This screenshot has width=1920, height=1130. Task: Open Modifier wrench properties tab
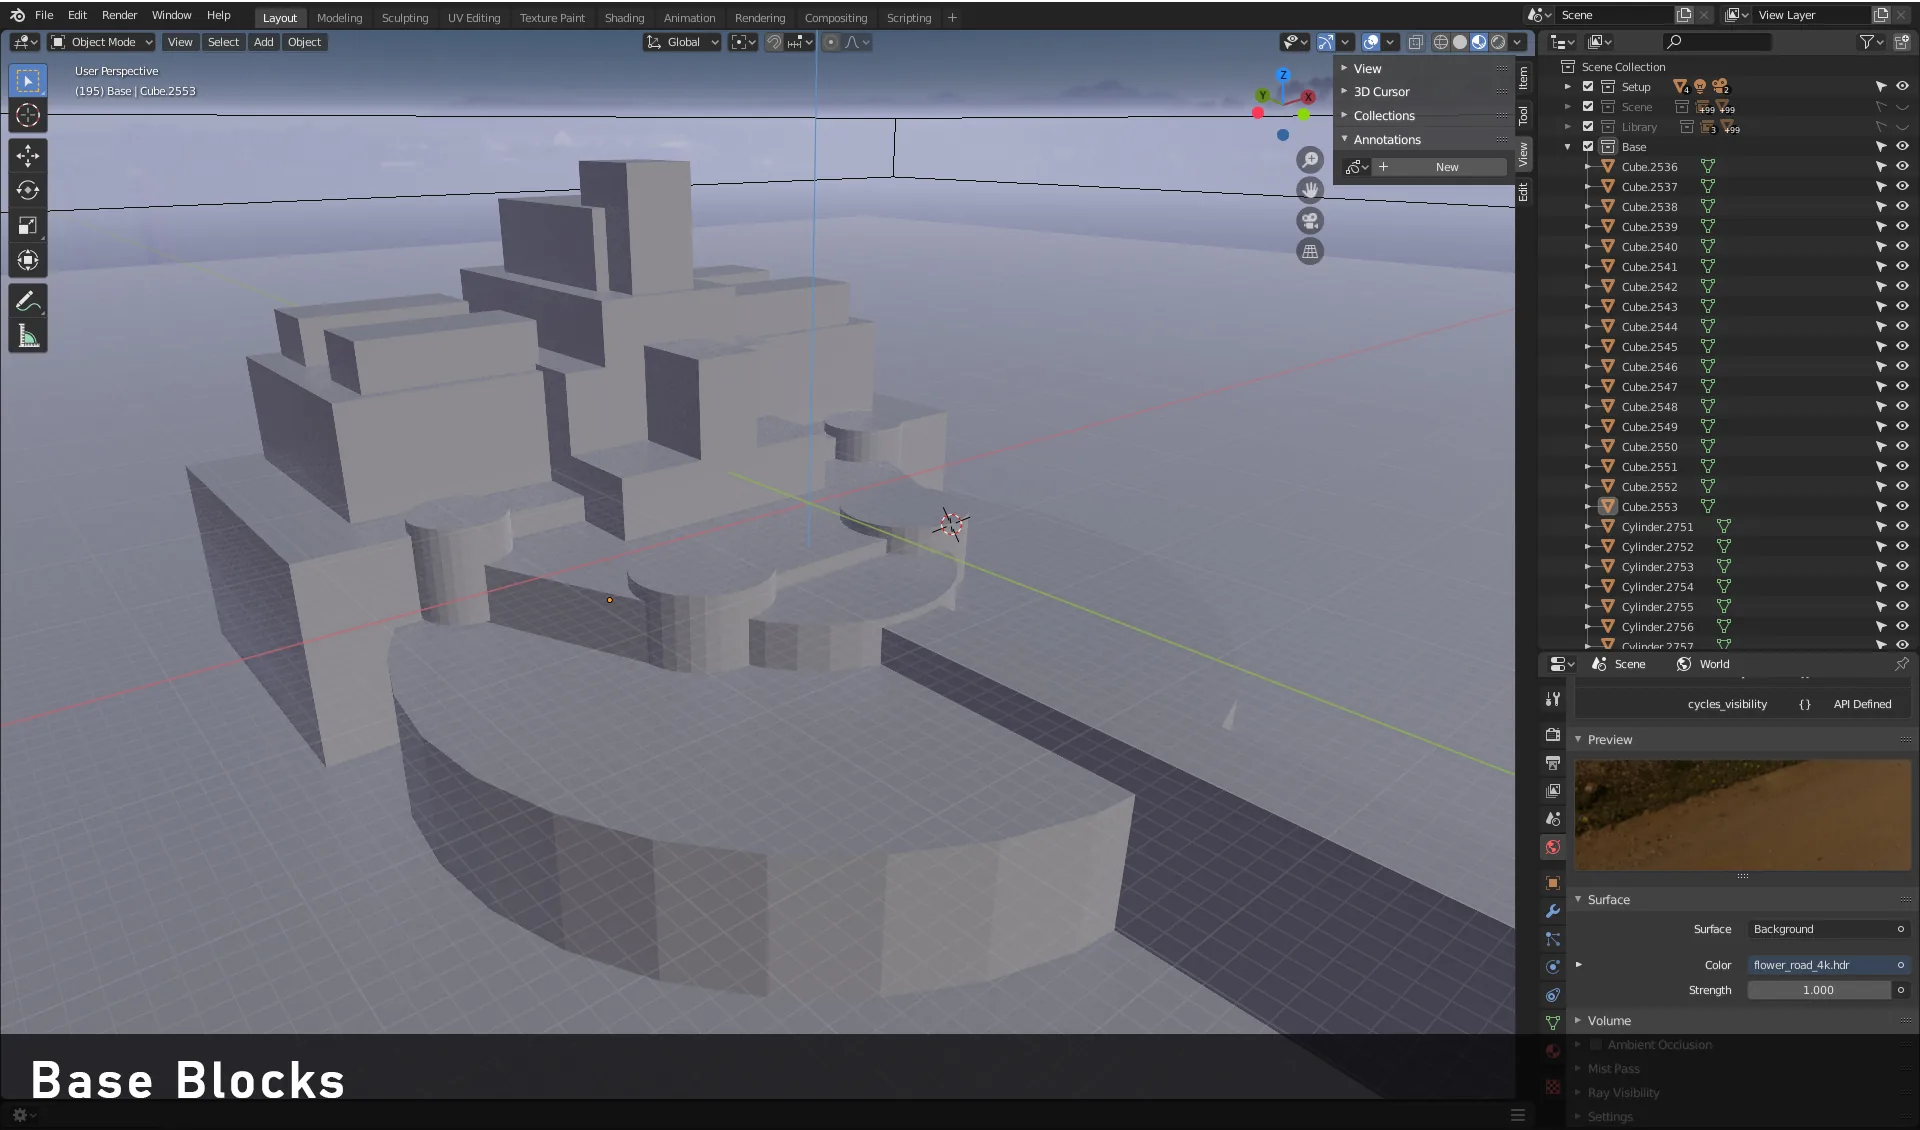coord(1552,911)
